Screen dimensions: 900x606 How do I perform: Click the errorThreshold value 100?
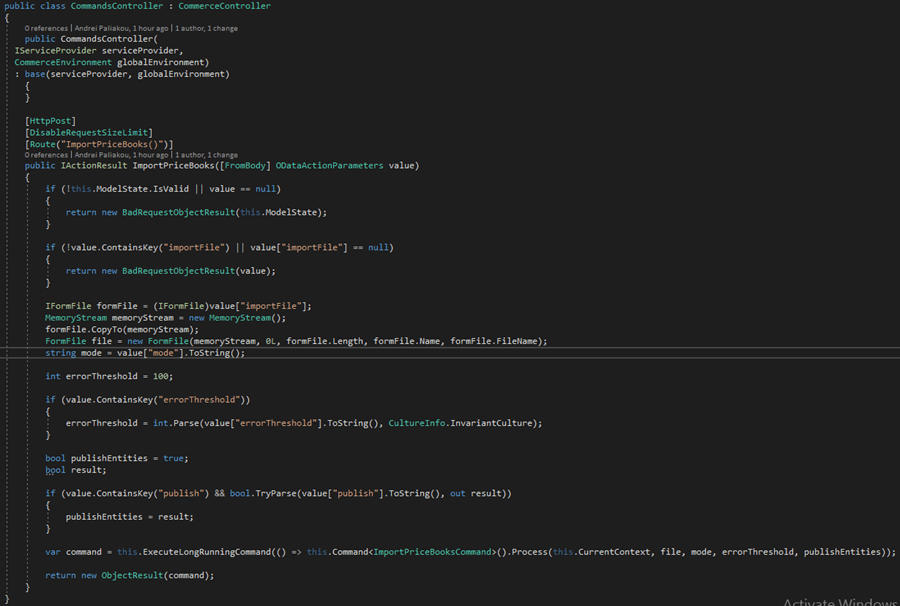tap(161, 376)
